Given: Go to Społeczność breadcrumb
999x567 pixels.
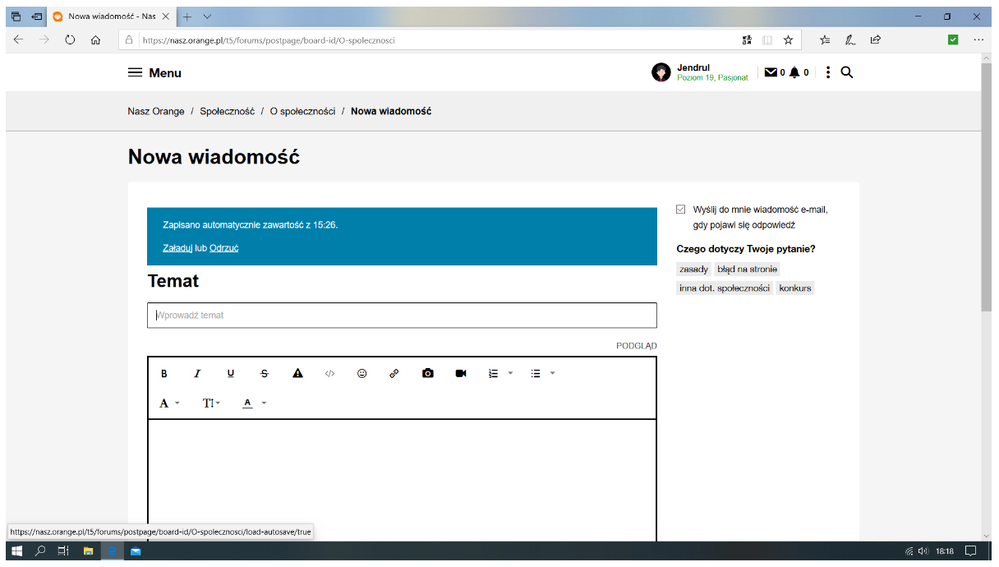Looking at the screenshot, I should pos(227,111).
